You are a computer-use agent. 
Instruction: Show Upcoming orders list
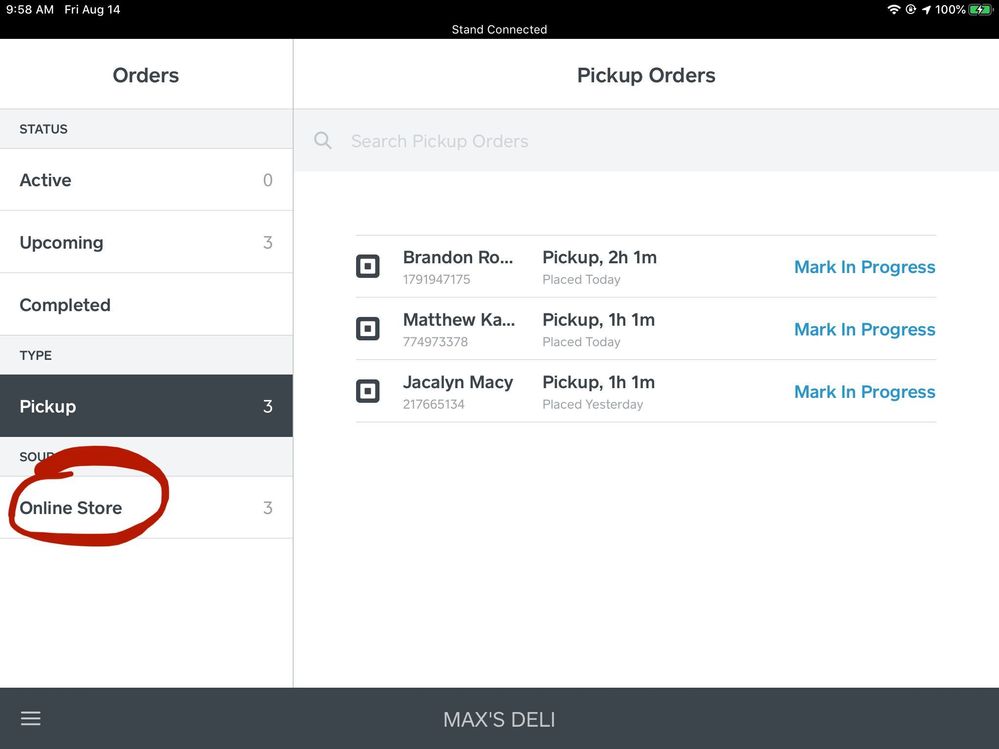click(146, 243)
